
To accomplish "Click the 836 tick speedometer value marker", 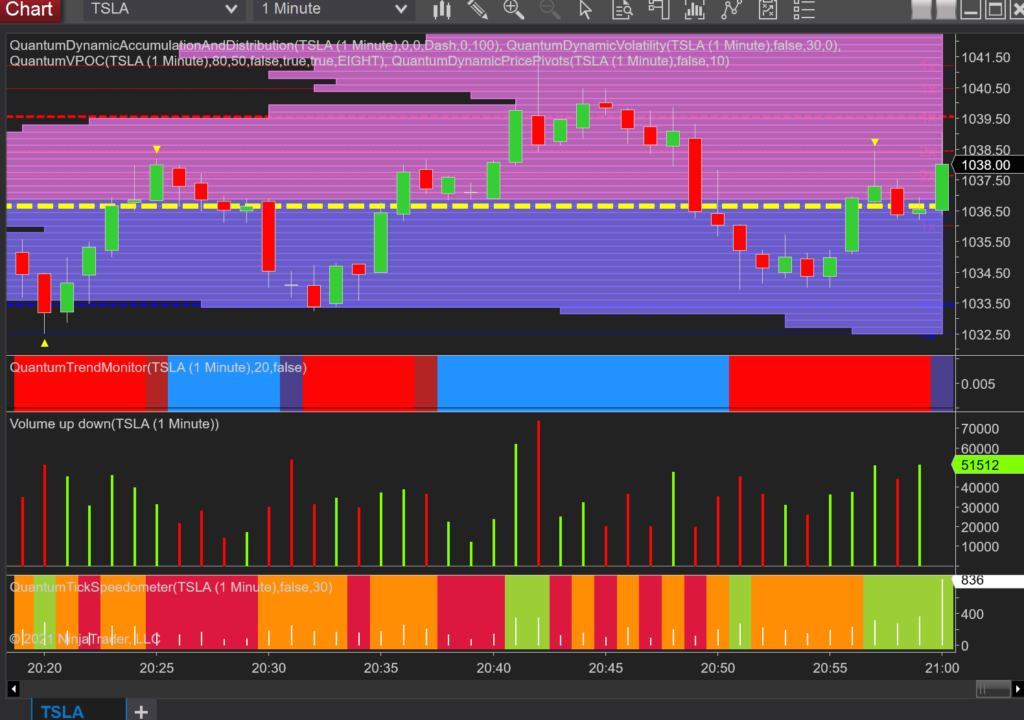I will point(987,580).
